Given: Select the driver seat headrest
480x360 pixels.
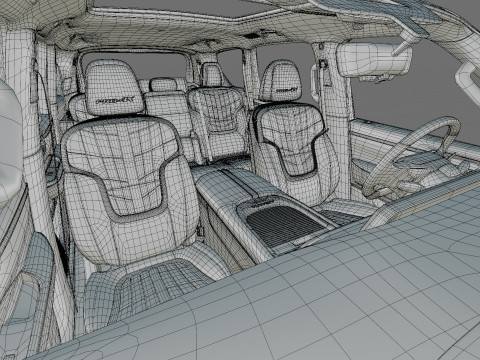Looking at the screenshot, I should (x=282, y=81).
